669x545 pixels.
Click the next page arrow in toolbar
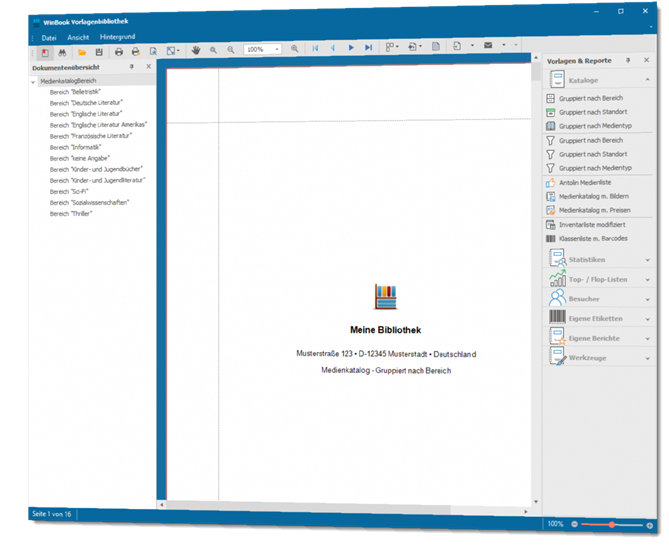click(x=351, y=48)
